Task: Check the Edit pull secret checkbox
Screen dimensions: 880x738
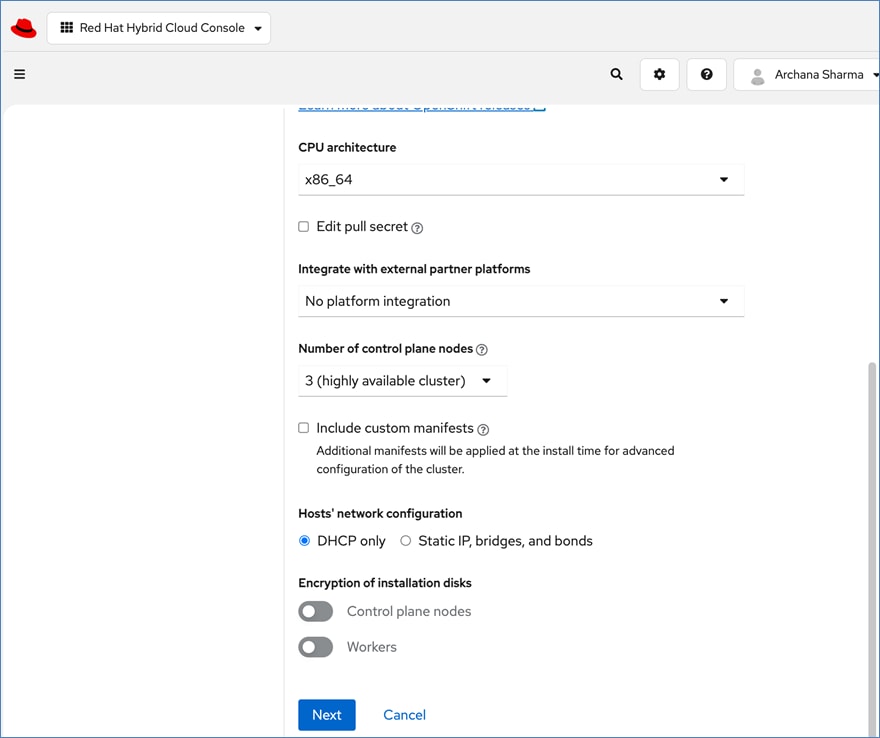Action: (x=304, y=226)
